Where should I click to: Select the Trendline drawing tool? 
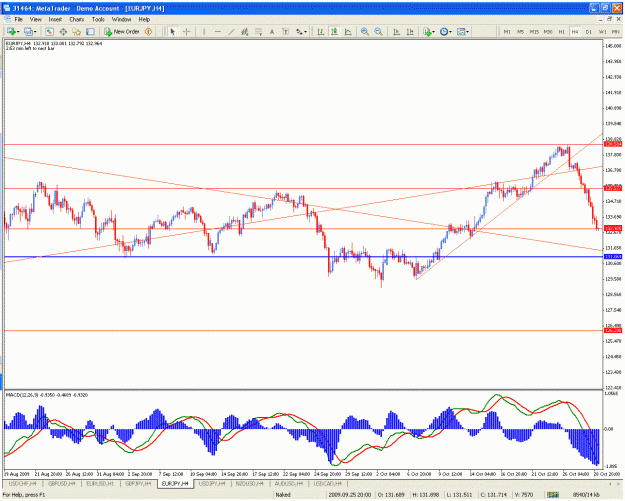point(231,31)
